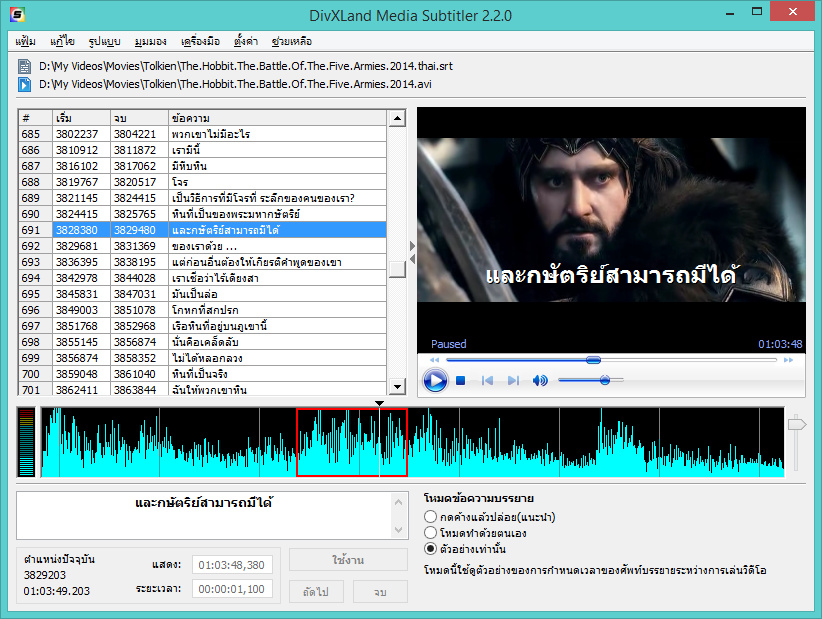822x619 pixels.
Task: Adjust the volume slider handle
Action: [605, 380]
